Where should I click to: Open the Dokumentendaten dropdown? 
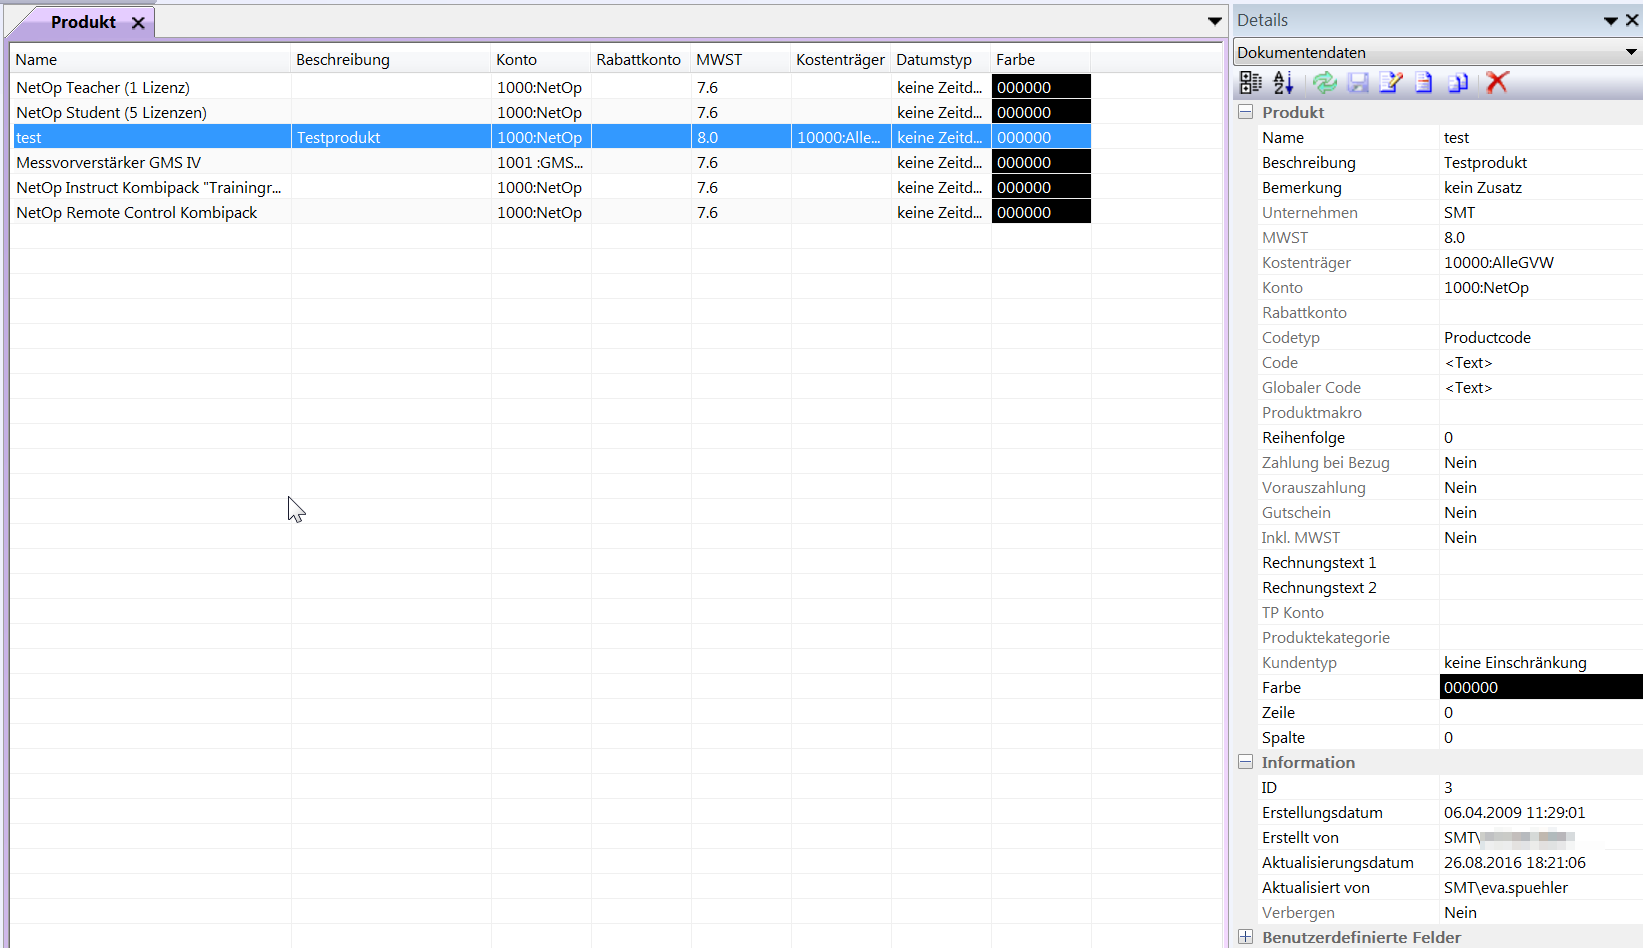(x=1630, y=52)
